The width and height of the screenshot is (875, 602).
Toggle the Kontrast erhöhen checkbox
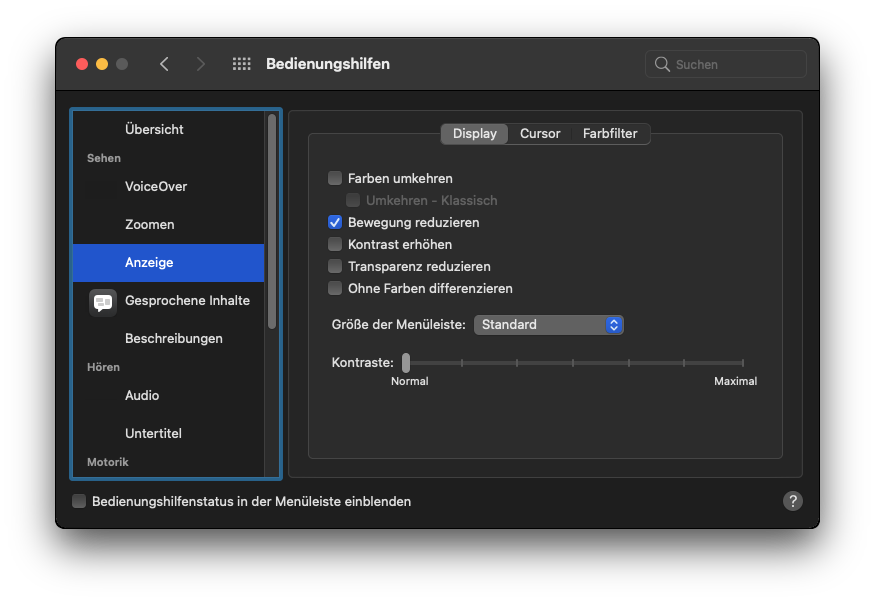(335, 244)
